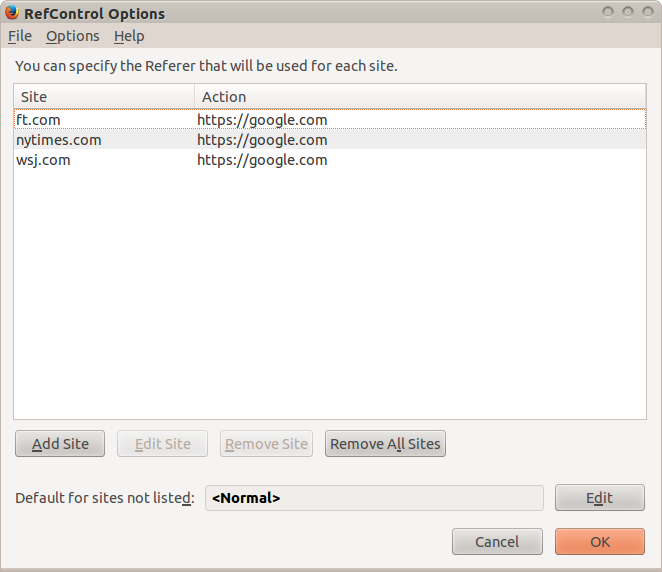Image resolution: width=662 pixels, height=572 pixels.
Task: Click the default <Normal> field
Action: pyautogui.click(x=374, y=498)
